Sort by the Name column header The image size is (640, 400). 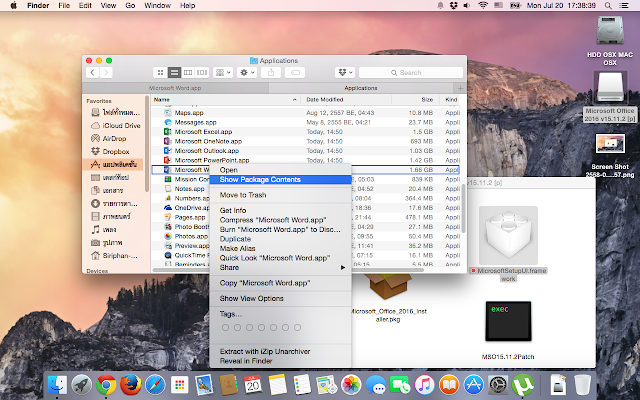click(225, 100)
